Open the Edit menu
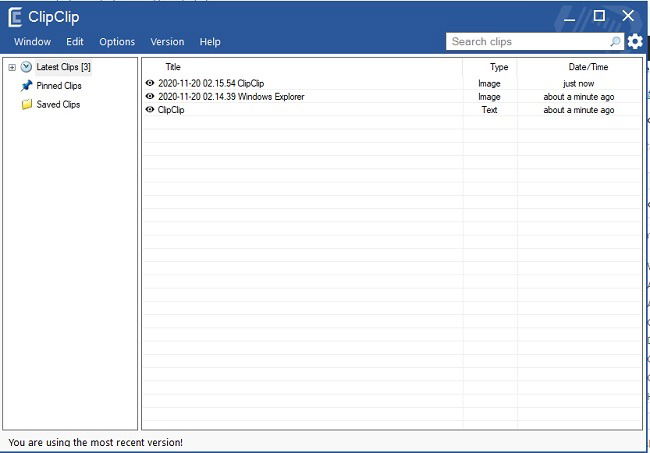 coord(75,42)
